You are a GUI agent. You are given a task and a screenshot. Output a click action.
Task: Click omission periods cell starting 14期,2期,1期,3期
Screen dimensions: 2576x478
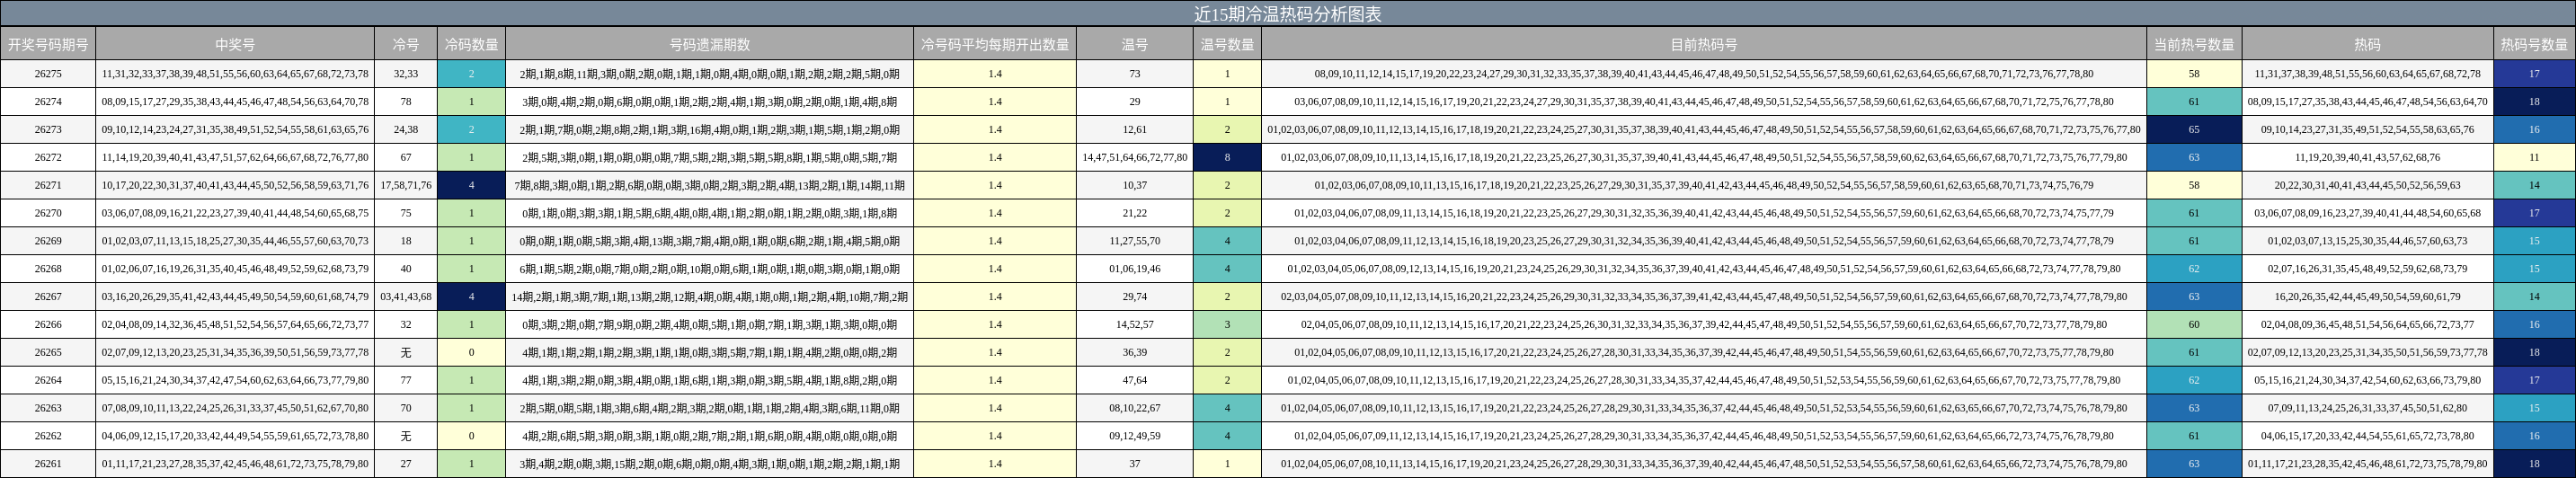(x=709, y=297)
